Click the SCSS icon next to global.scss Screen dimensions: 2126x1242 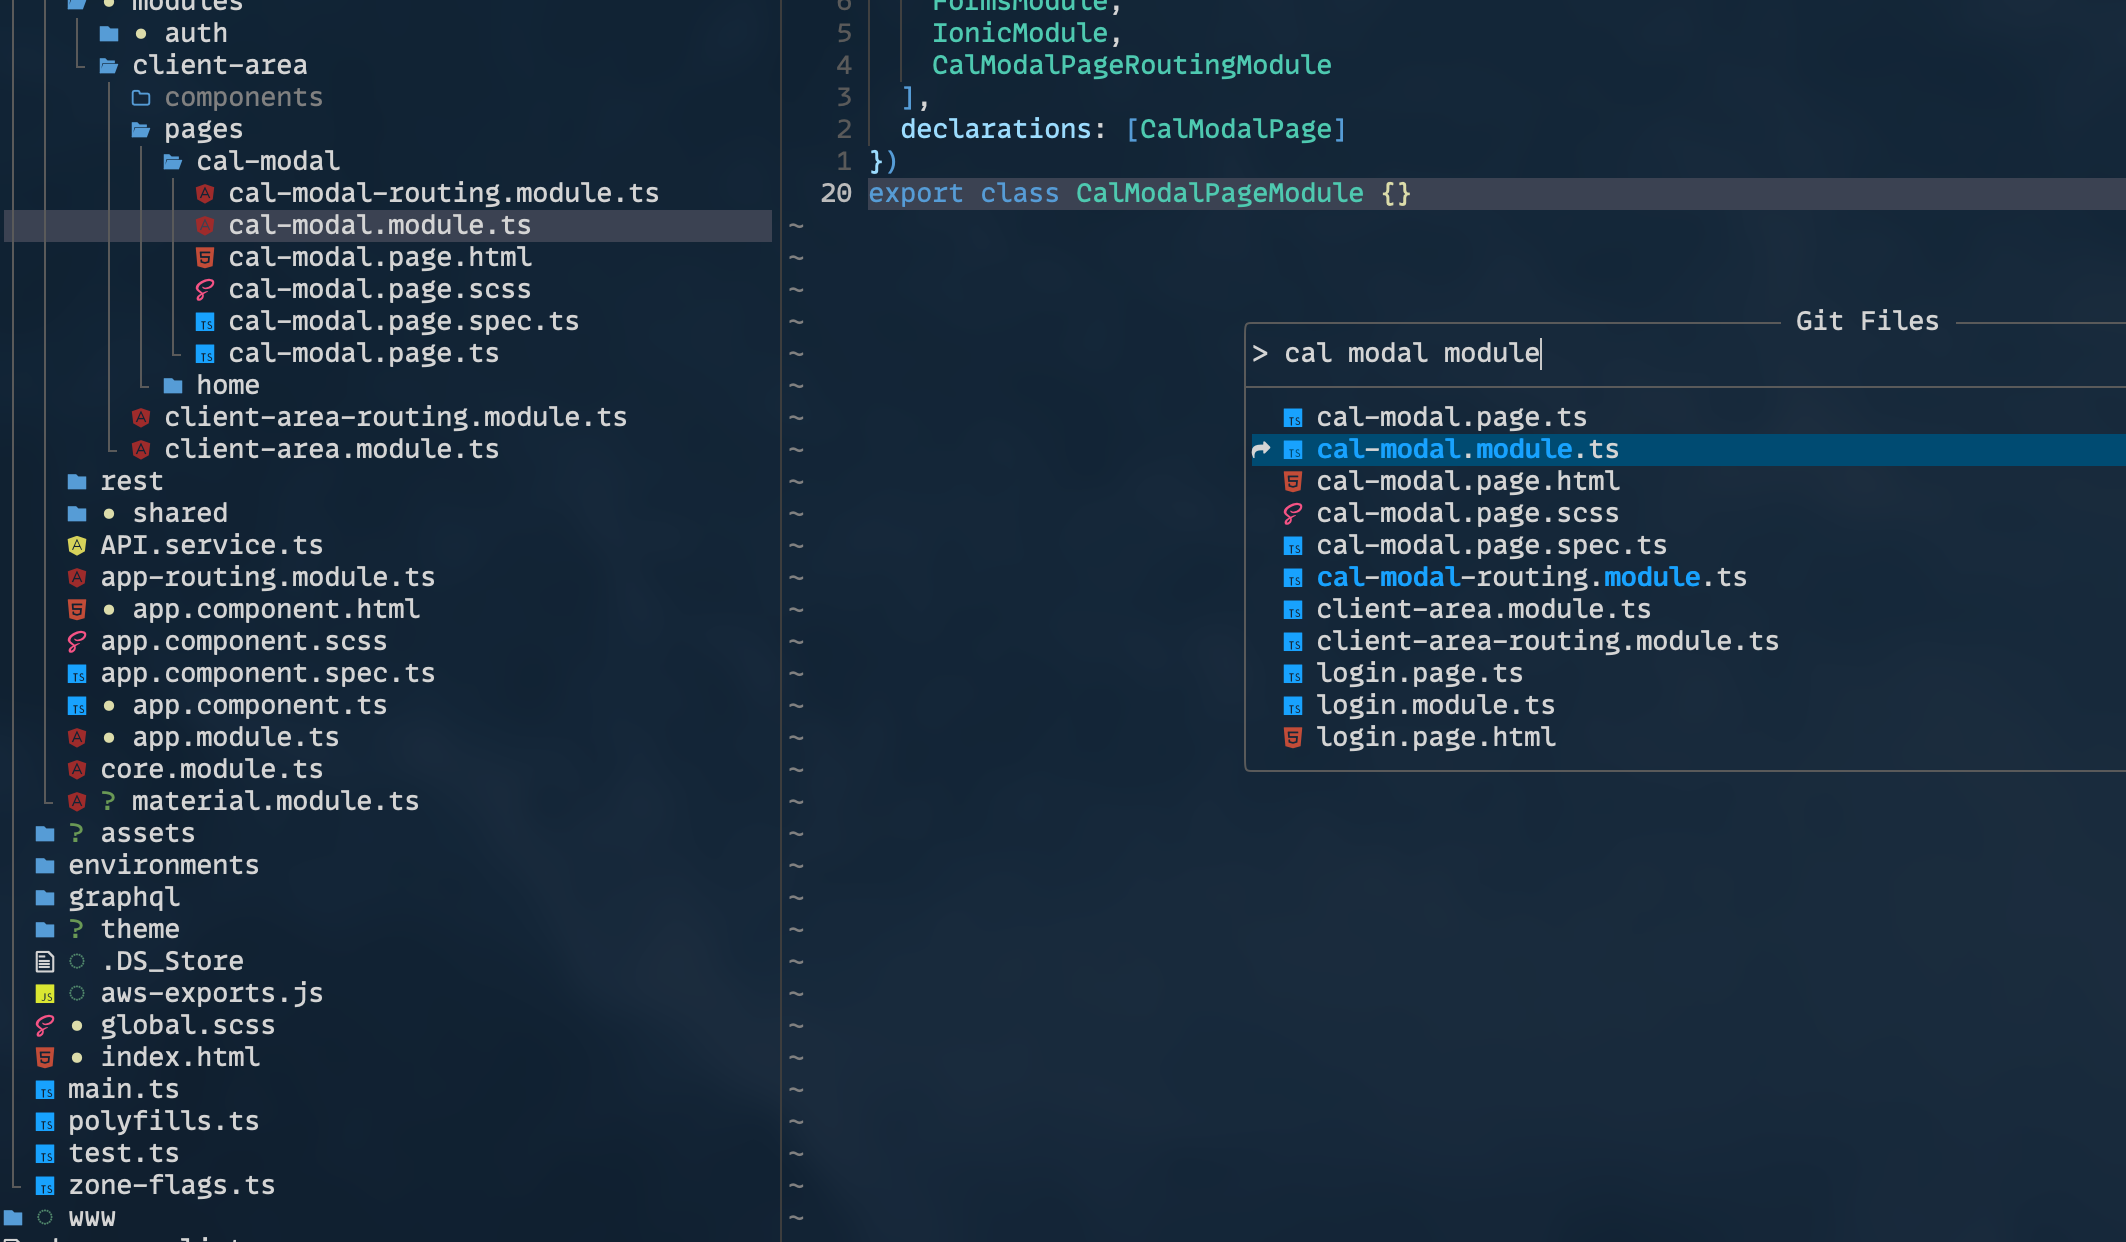coord(45,1026)
